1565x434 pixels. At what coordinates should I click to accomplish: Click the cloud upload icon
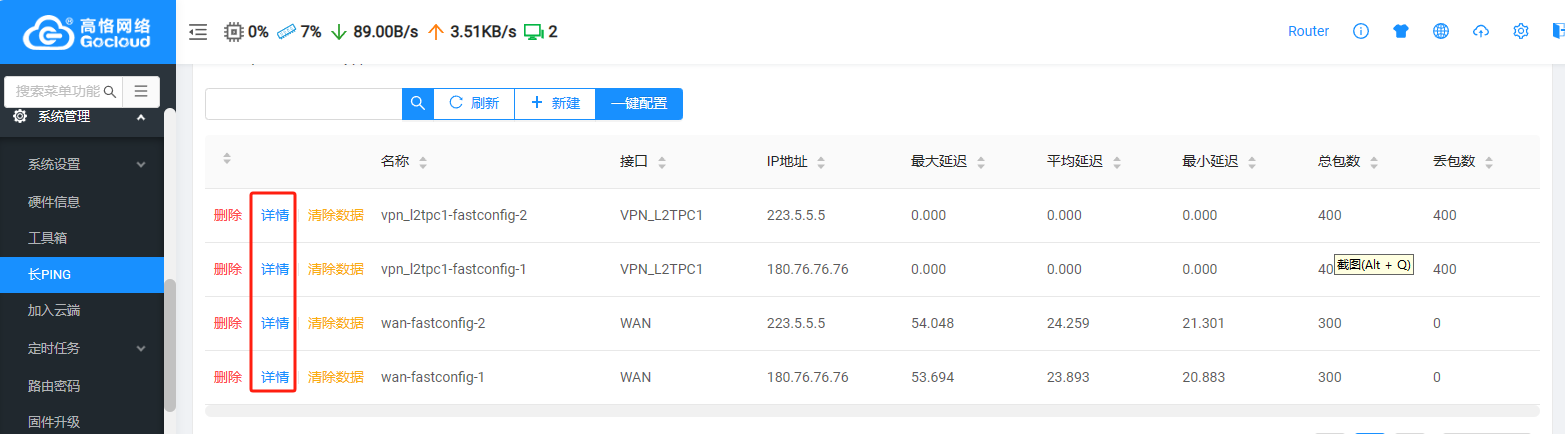coord(1481,31)
